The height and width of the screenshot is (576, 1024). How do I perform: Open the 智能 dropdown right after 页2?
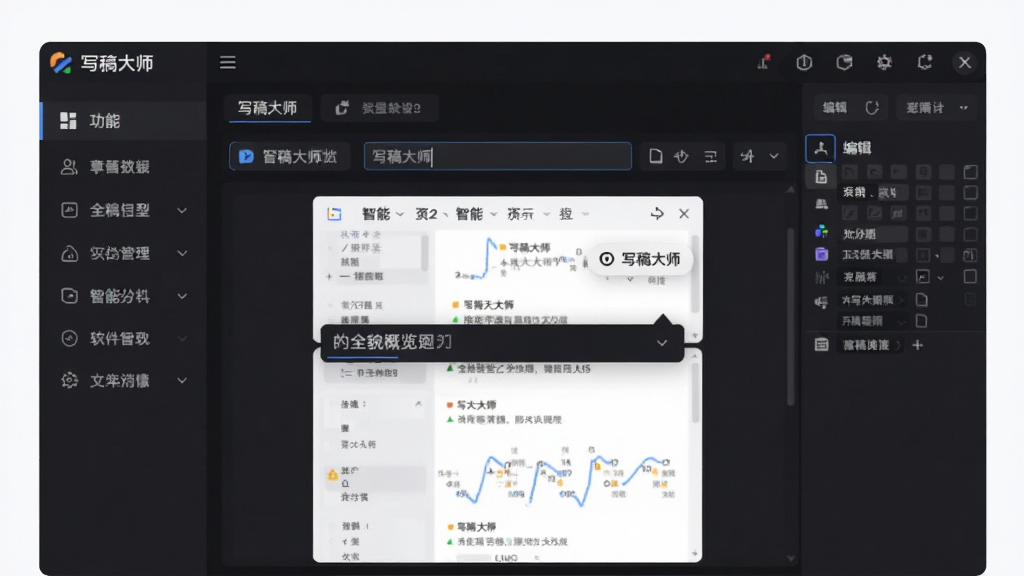click(476, 214)
